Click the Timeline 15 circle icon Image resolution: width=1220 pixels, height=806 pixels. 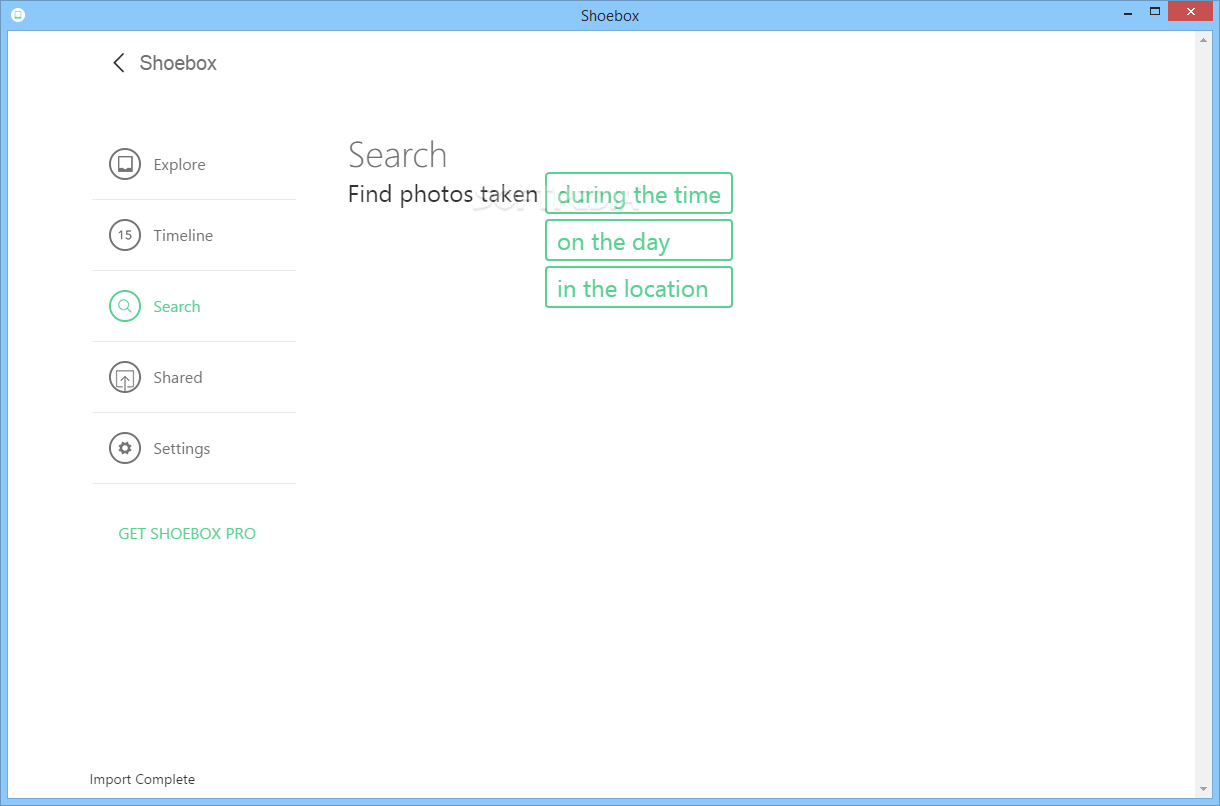click(125, 235)
